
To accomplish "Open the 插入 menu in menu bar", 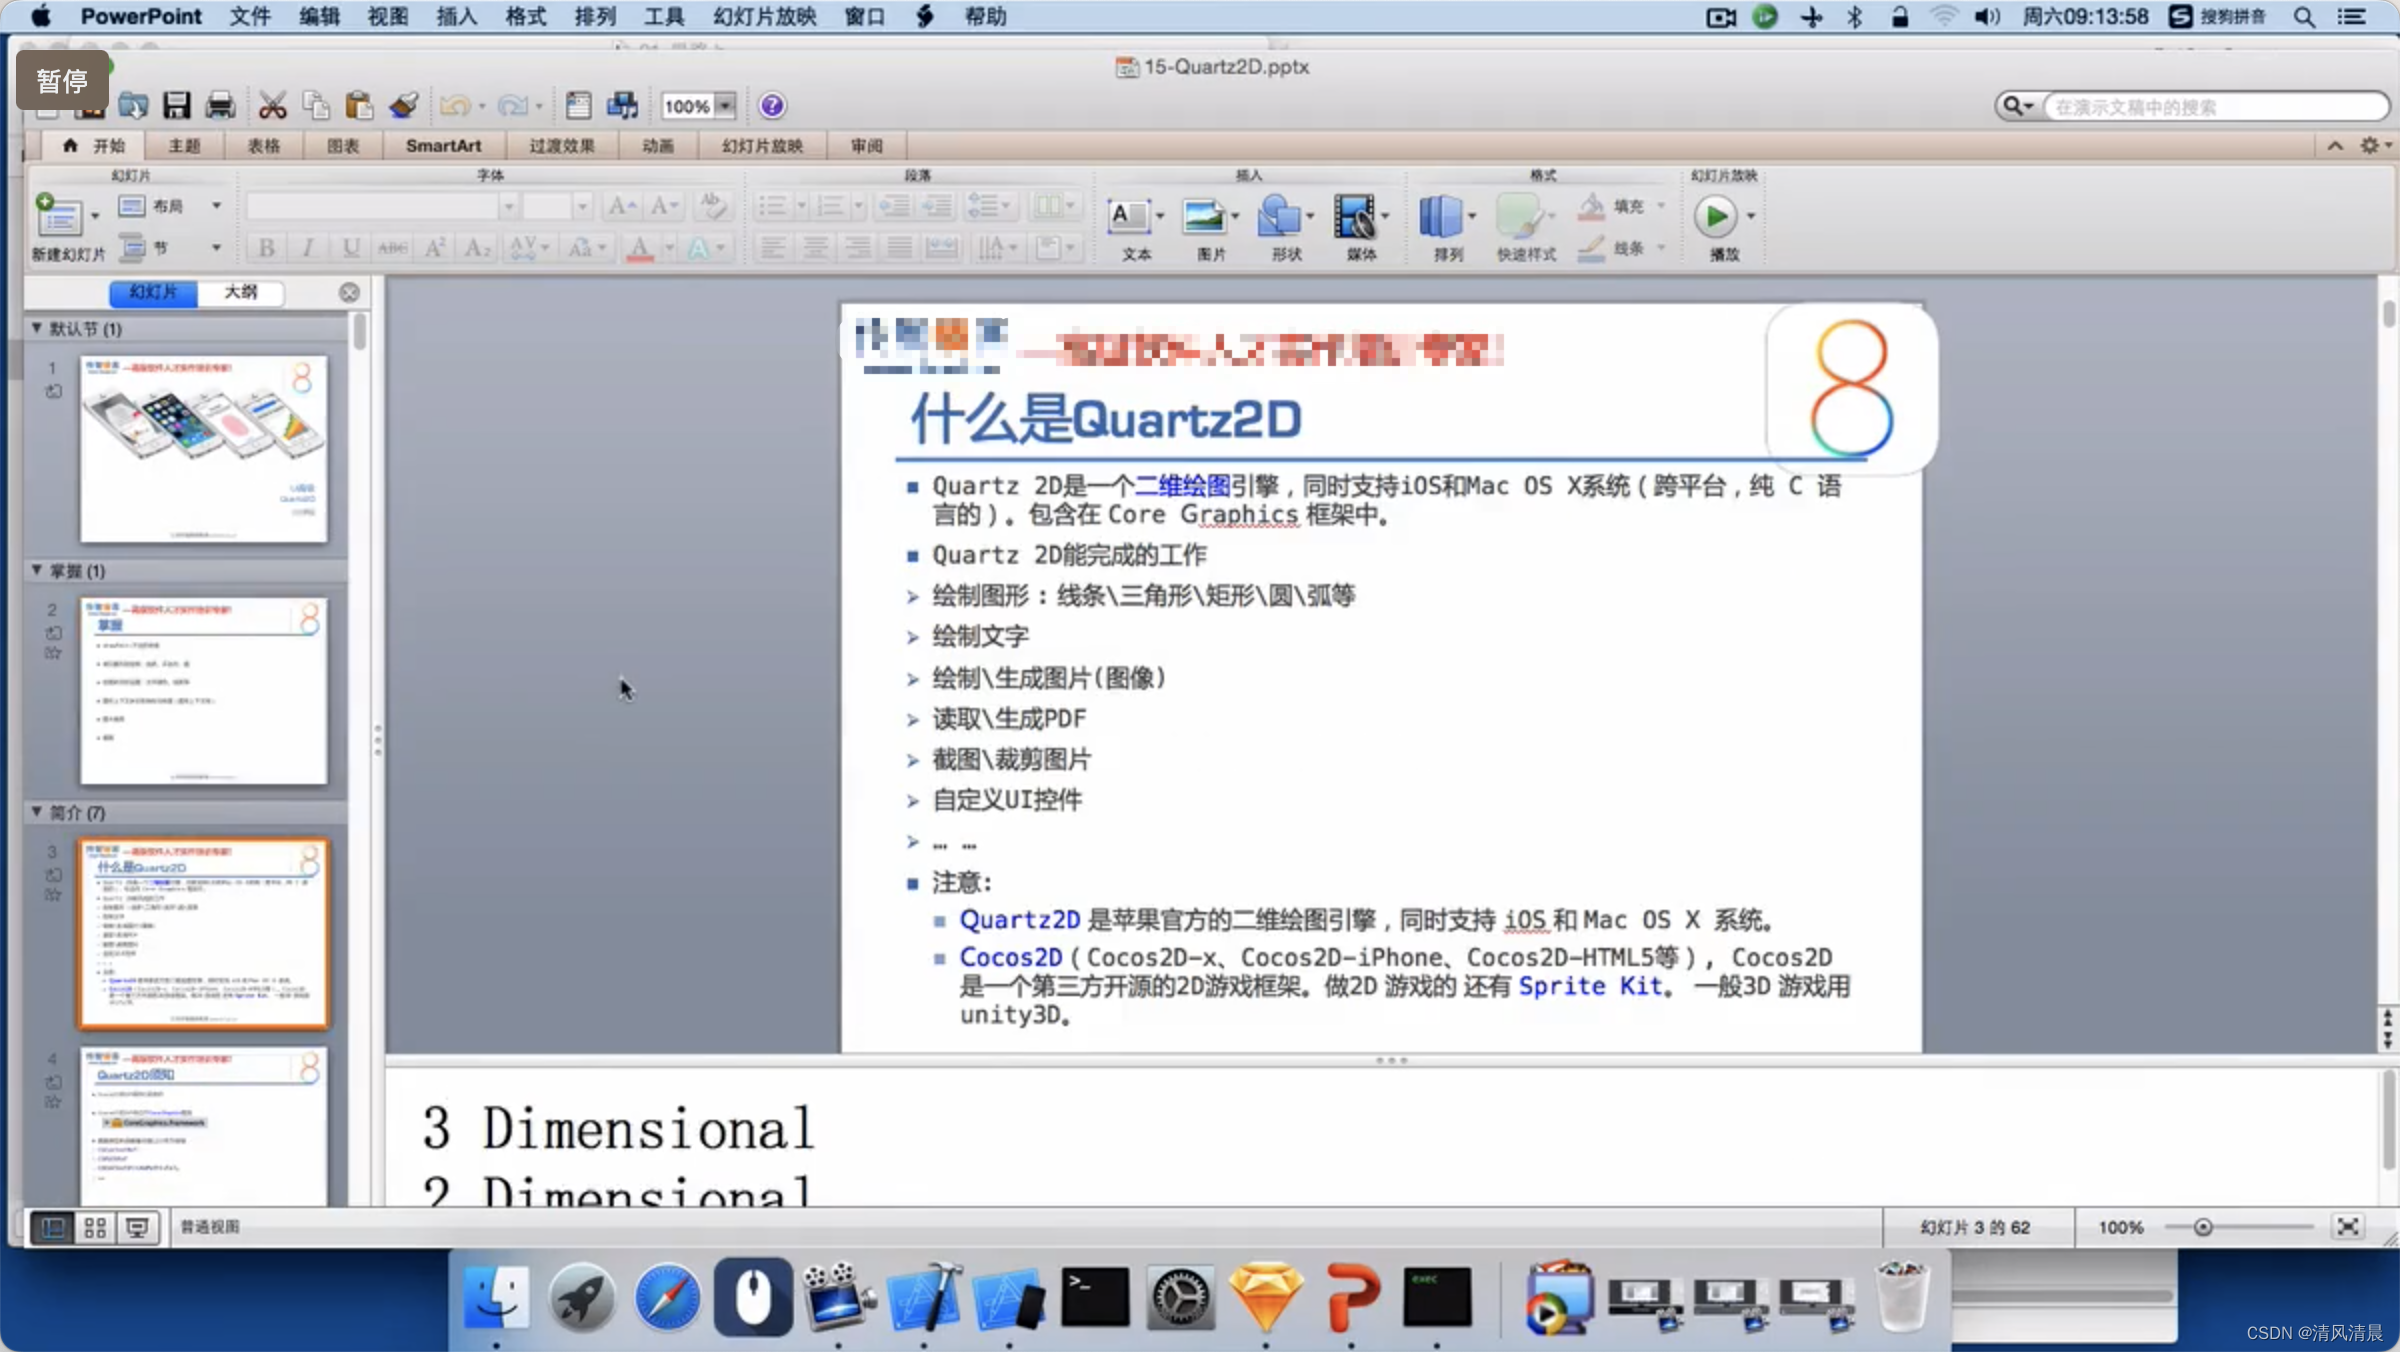I will (x=457, y=16).
